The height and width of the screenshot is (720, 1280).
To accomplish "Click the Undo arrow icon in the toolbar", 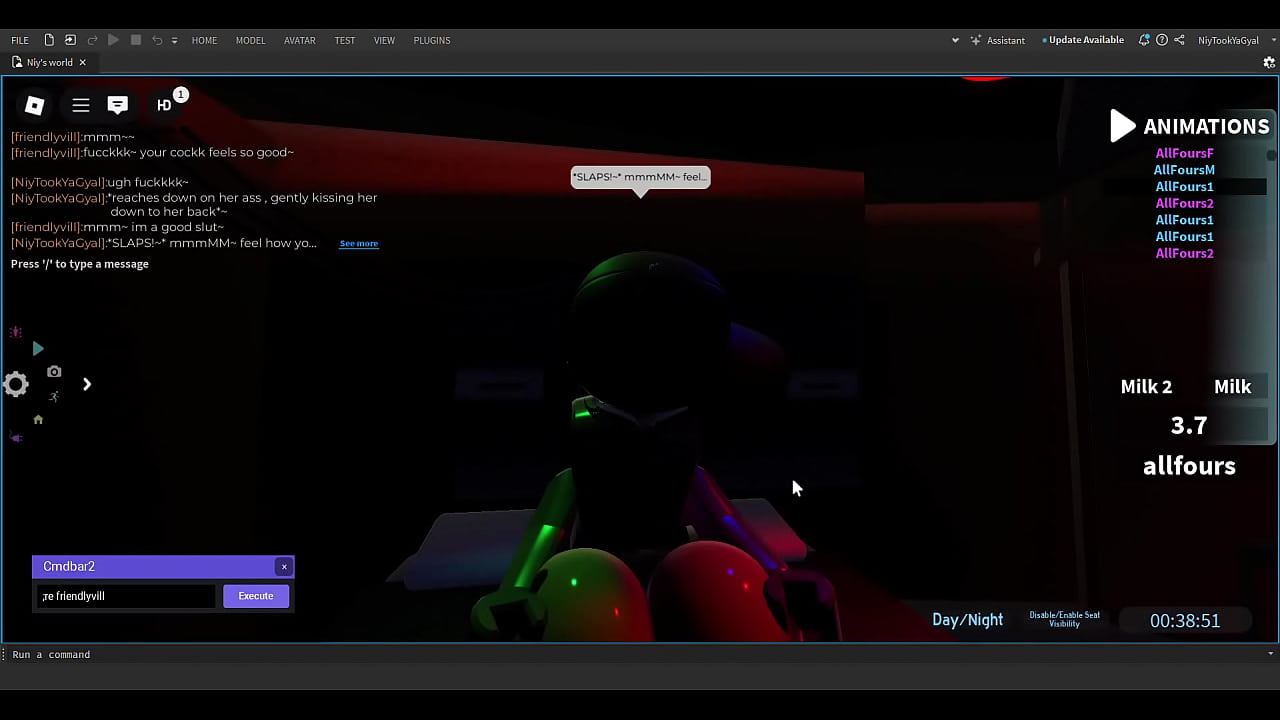I will point(157,40).
